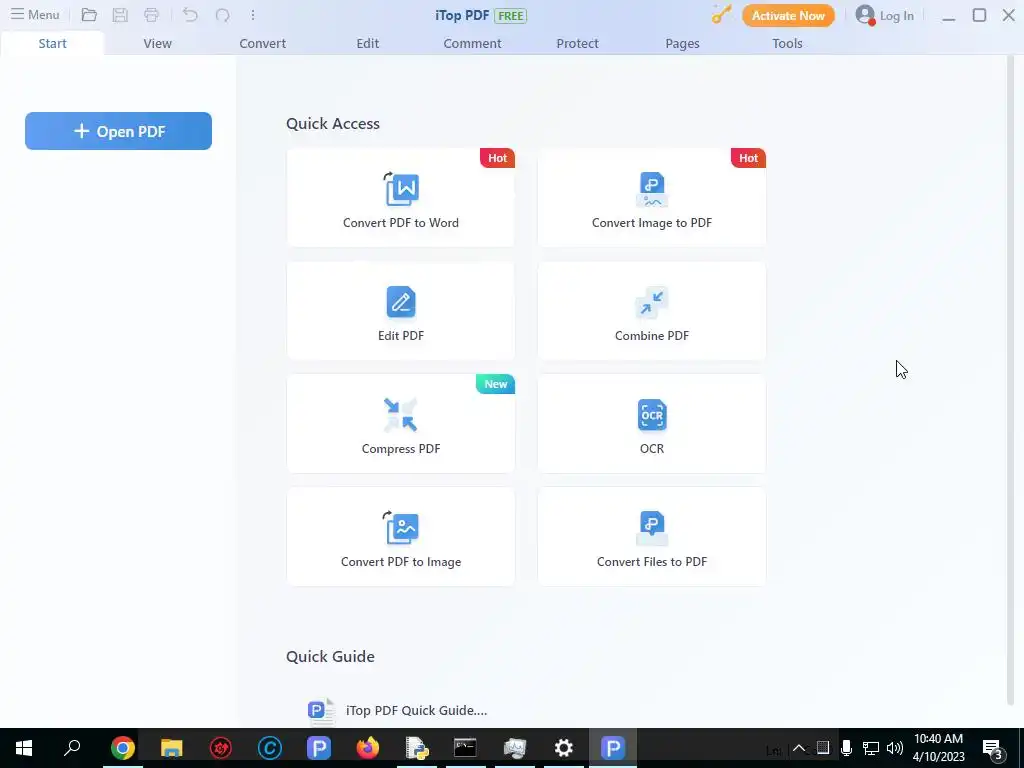
Task: Select the Comment tab
Action: [x=472, y=43]
